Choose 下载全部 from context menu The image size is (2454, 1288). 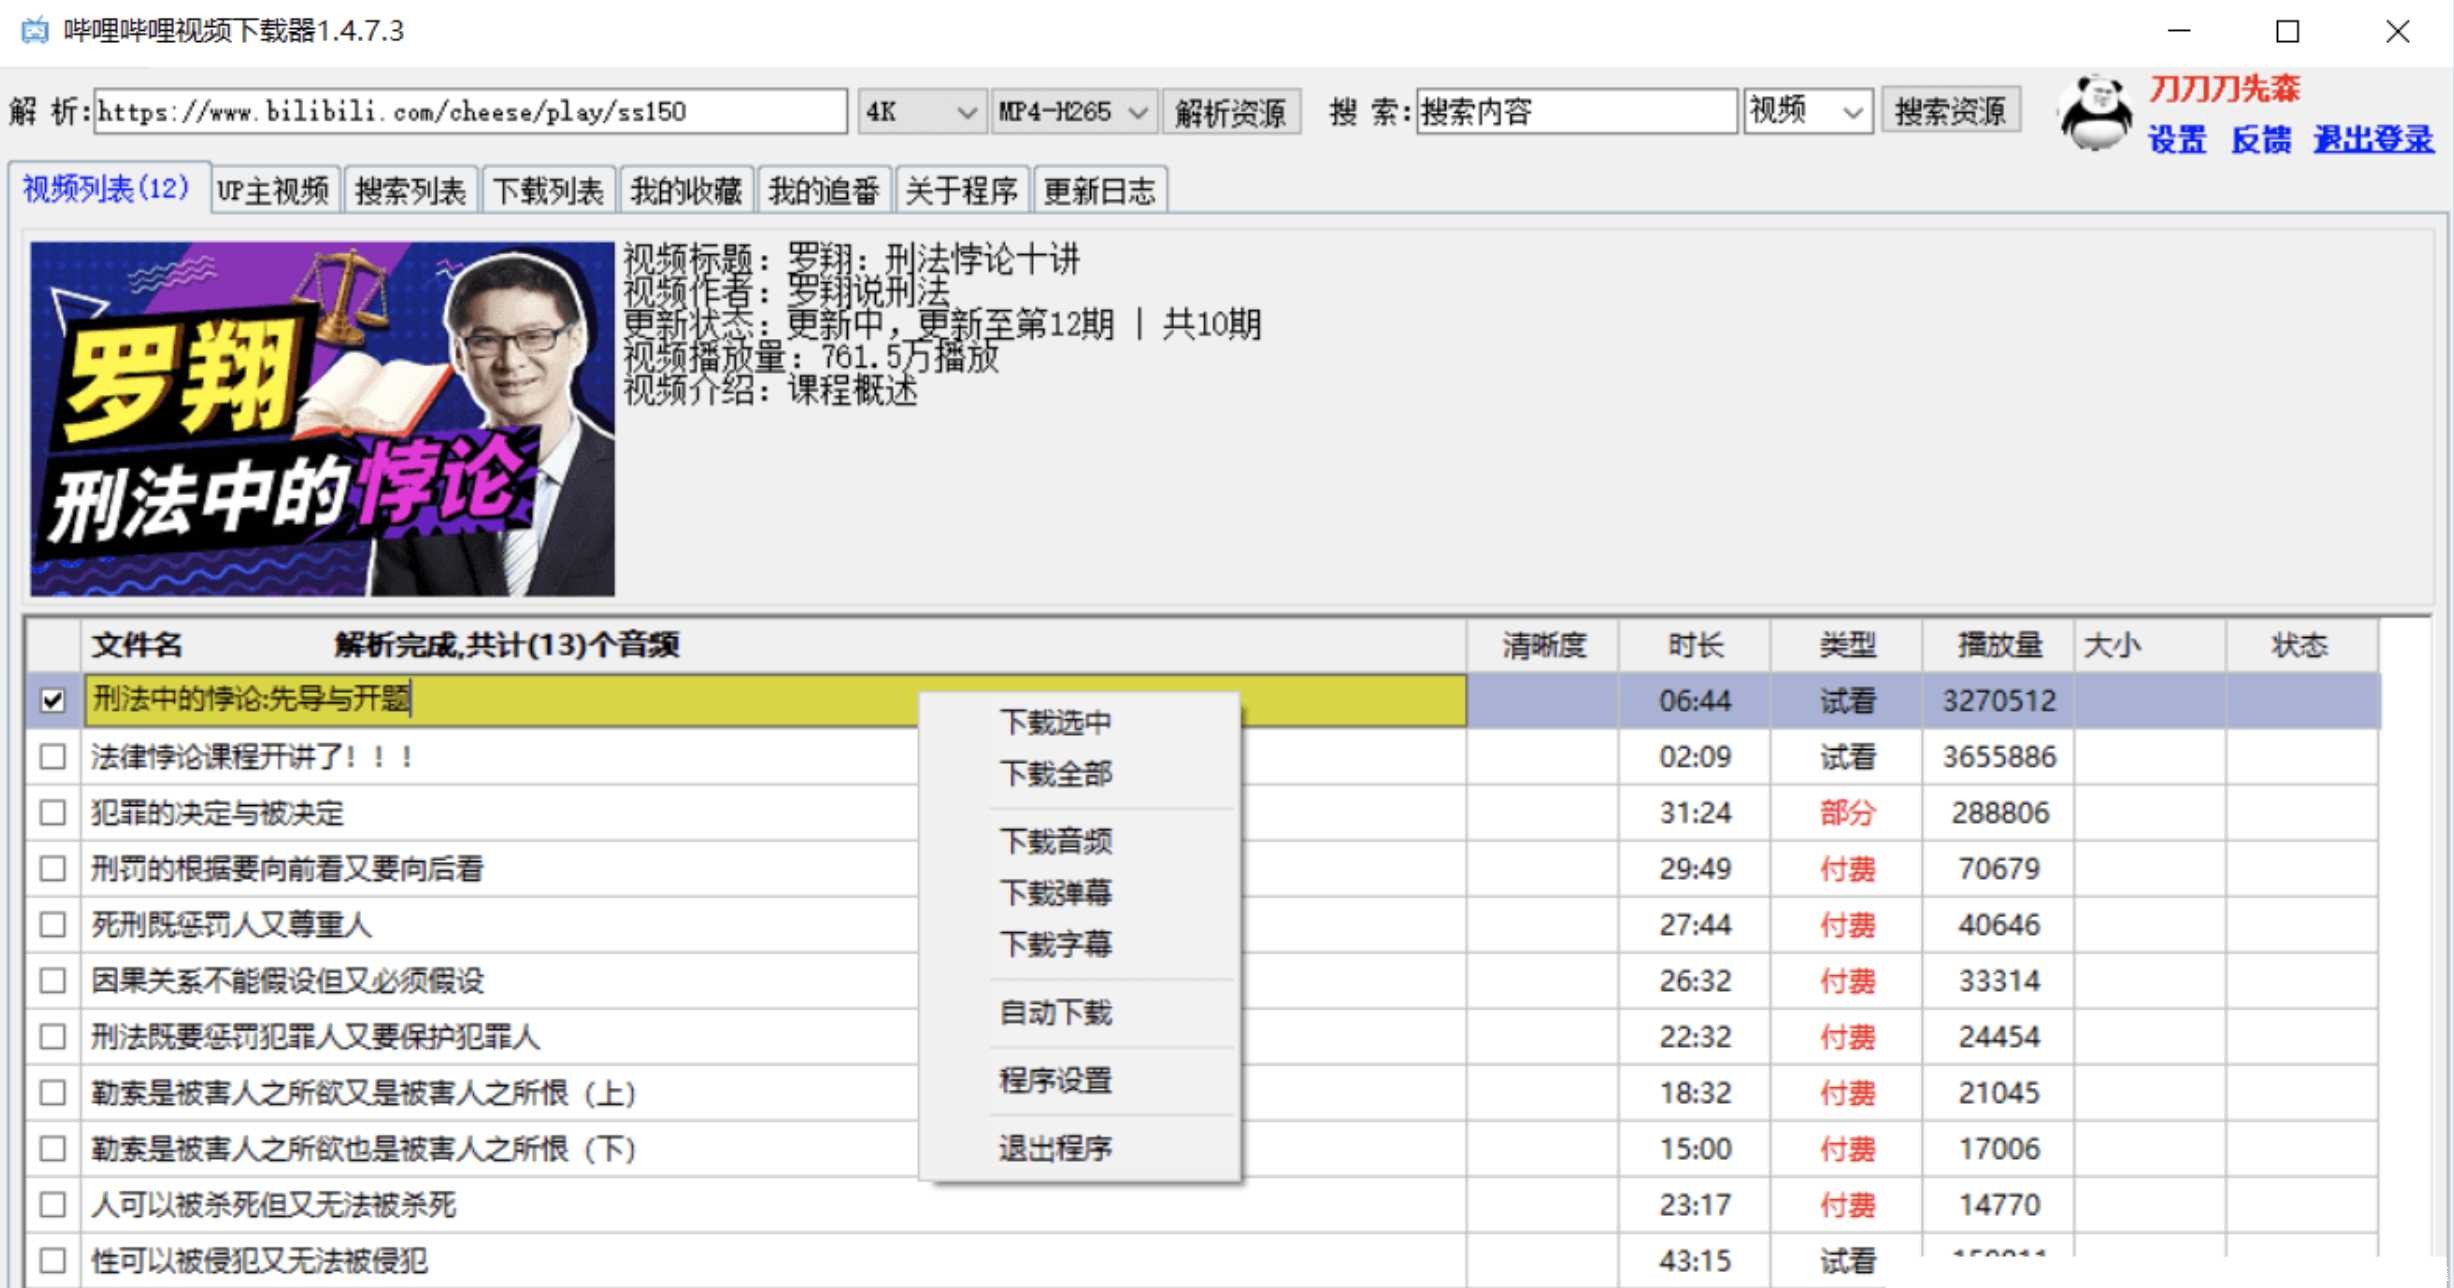tap(1055, 773)
